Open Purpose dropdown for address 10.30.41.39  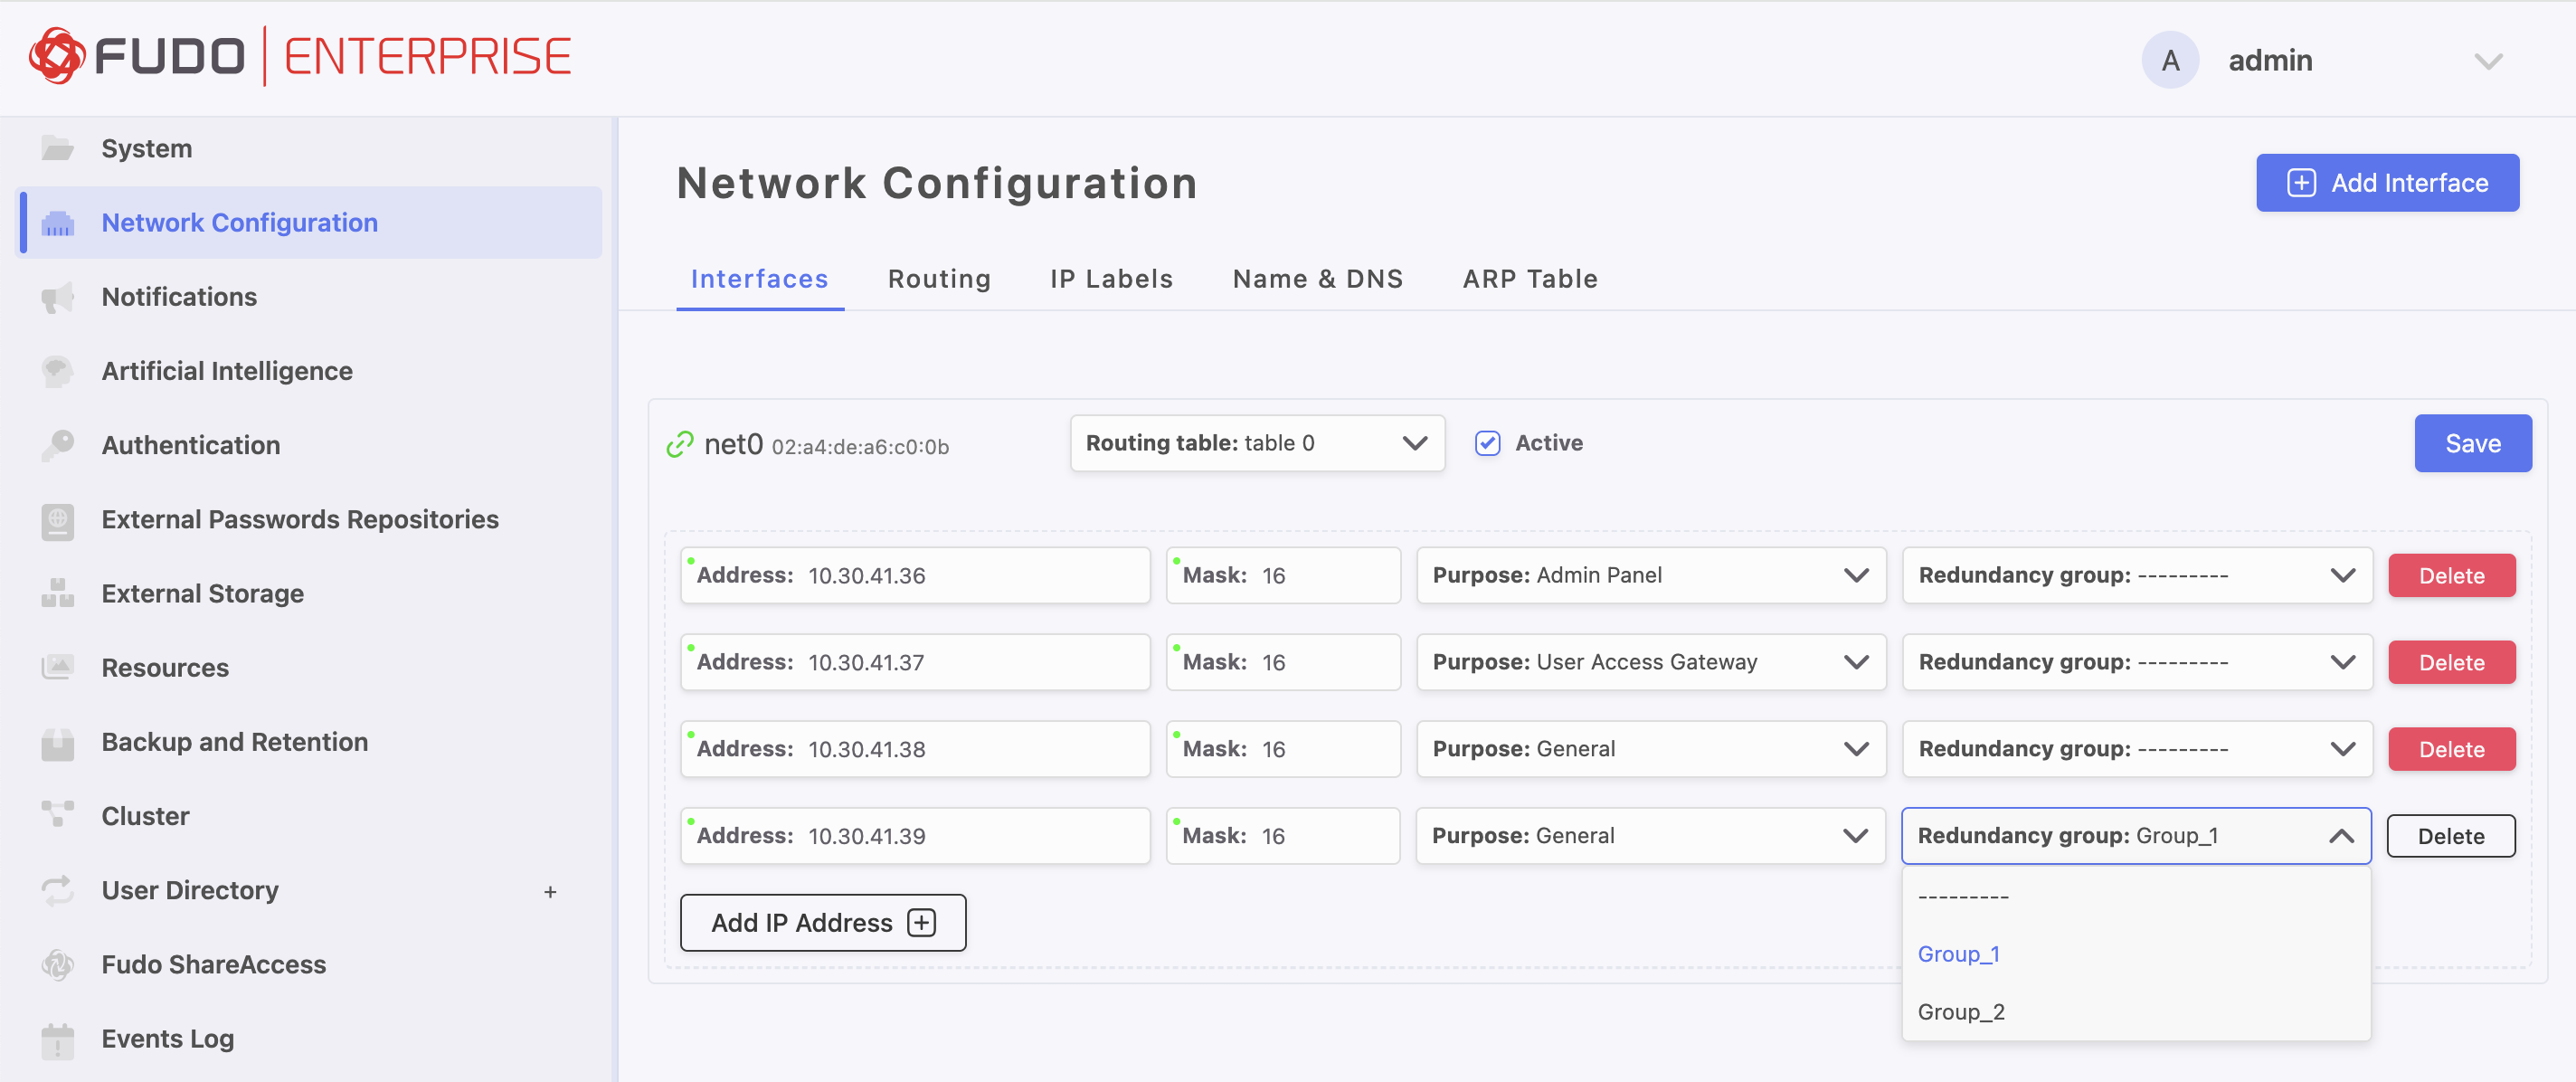pyautogui.click(x=1650, y=836)
